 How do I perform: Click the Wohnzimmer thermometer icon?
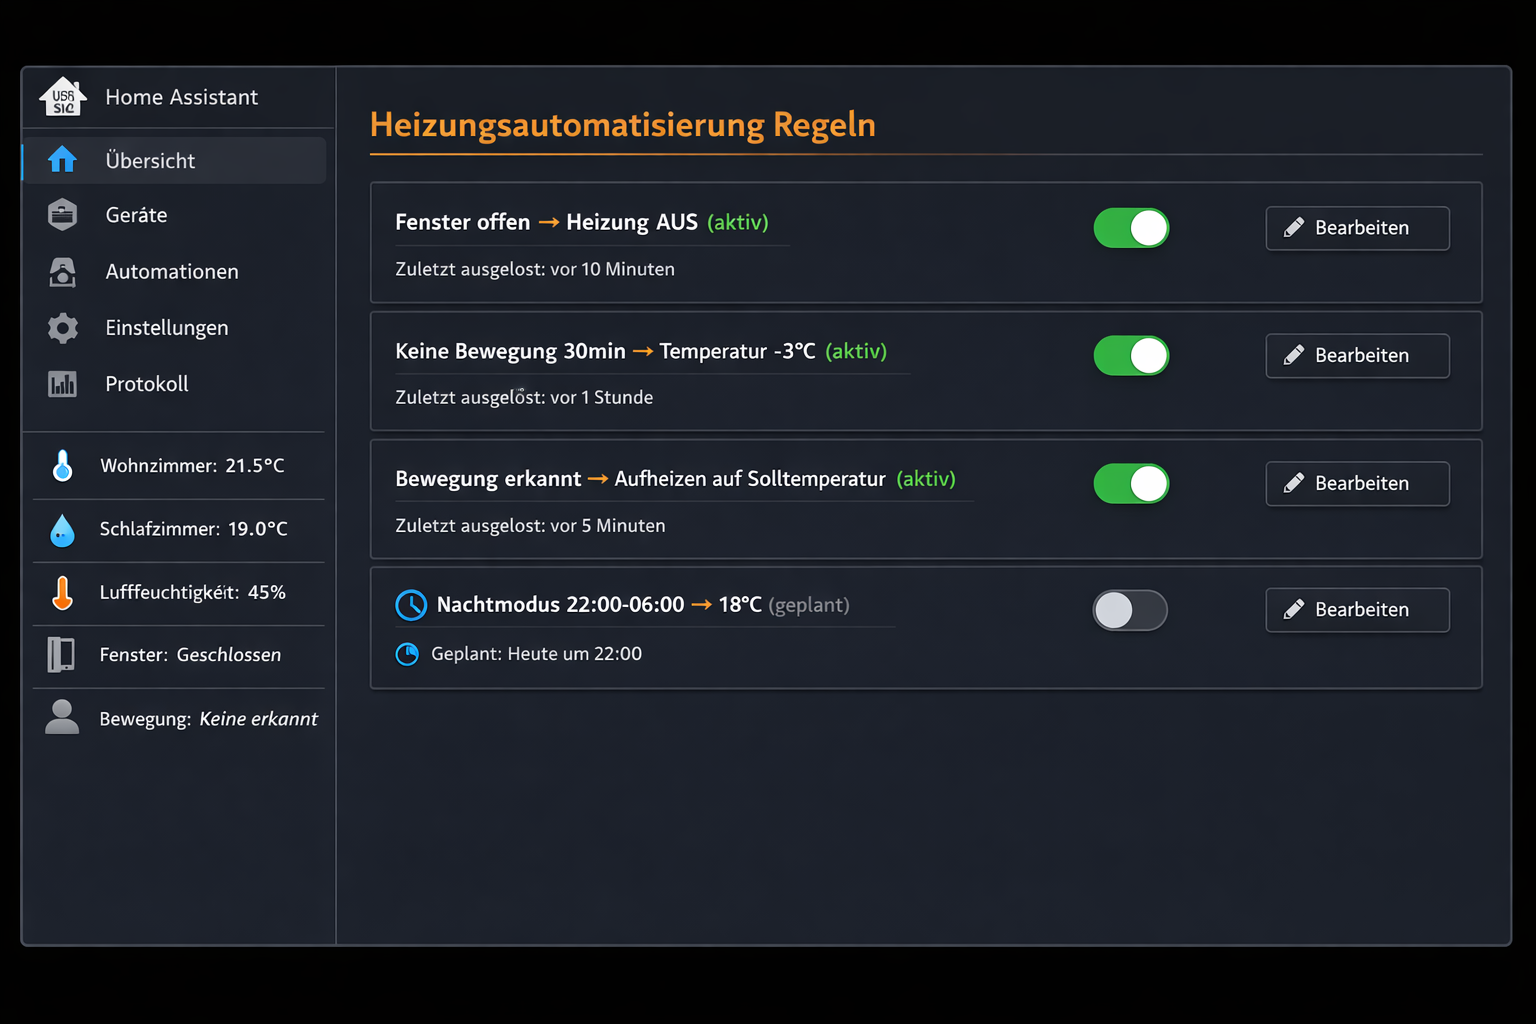[x=62, y=464]
